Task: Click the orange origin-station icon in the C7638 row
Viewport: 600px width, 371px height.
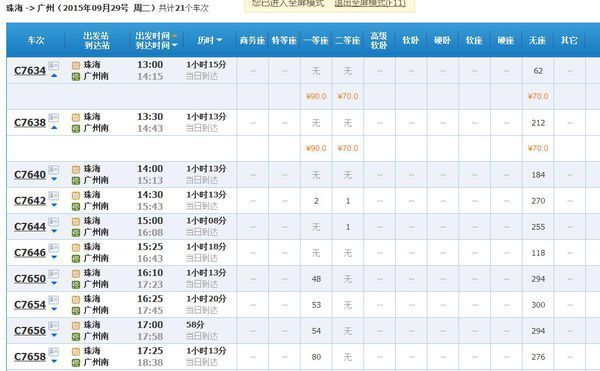Action: 76,117
